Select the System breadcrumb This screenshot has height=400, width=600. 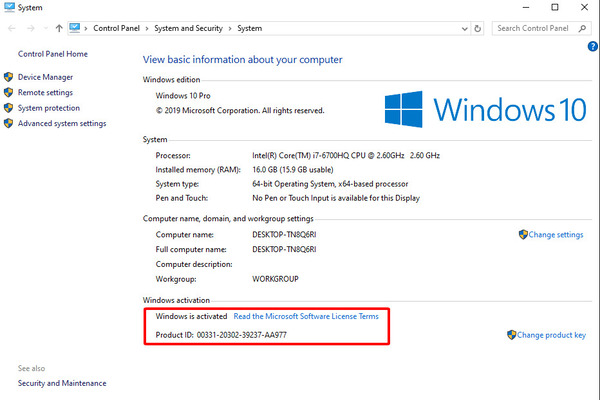[249, 28]
